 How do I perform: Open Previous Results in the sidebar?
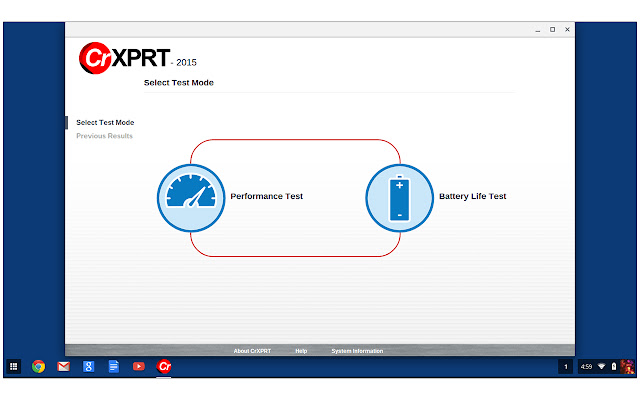pyautogui.click(x=104, y=136)
